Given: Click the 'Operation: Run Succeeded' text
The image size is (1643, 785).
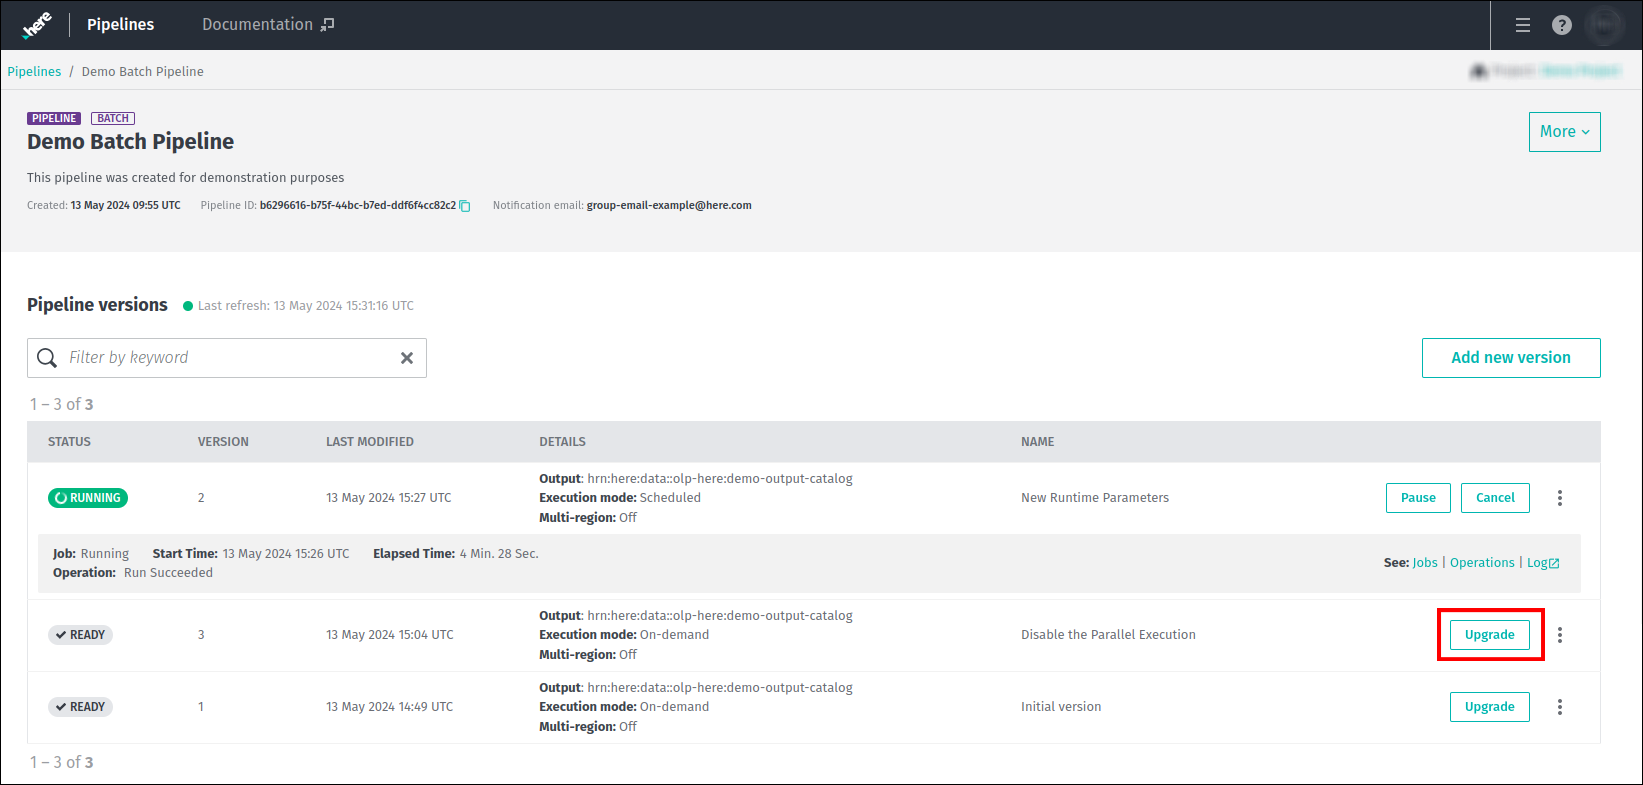Looking at the screenshot, I should pos(133,573).
